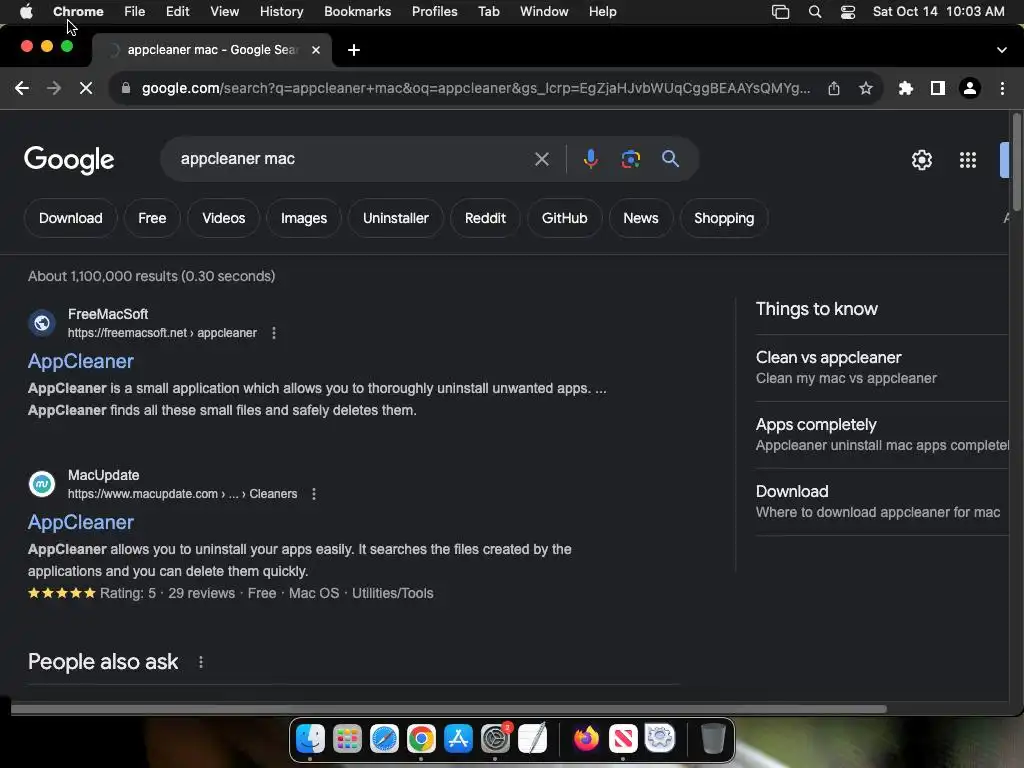Open the History menu

tap(281, 12)
